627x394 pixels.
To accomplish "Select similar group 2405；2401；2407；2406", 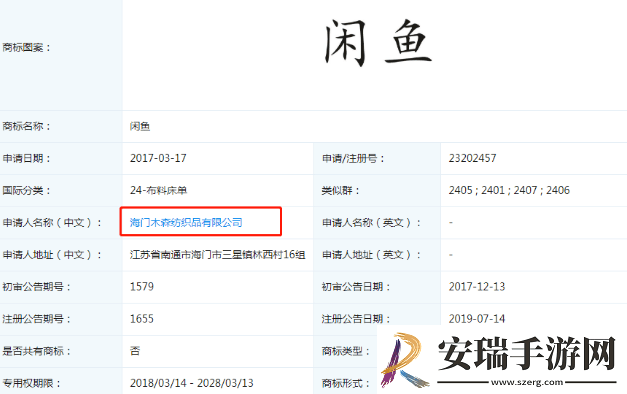I will click(509, 190).
